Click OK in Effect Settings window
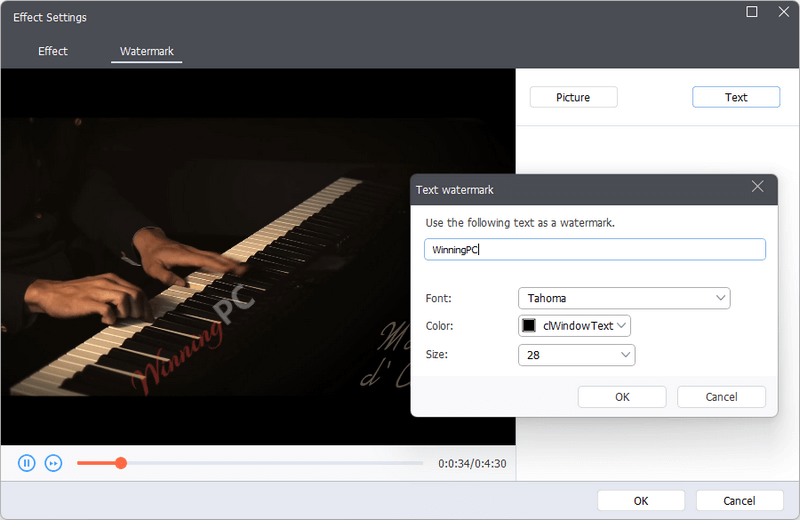Viewport: 800px width, 520px height. (x=641, y=501)
